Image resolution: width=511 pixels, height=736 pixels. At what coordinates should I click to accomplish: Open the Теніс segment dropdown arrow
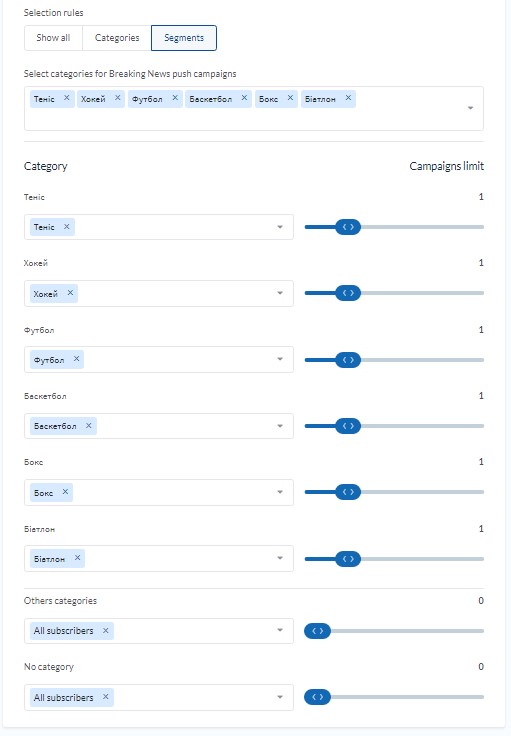280,227
